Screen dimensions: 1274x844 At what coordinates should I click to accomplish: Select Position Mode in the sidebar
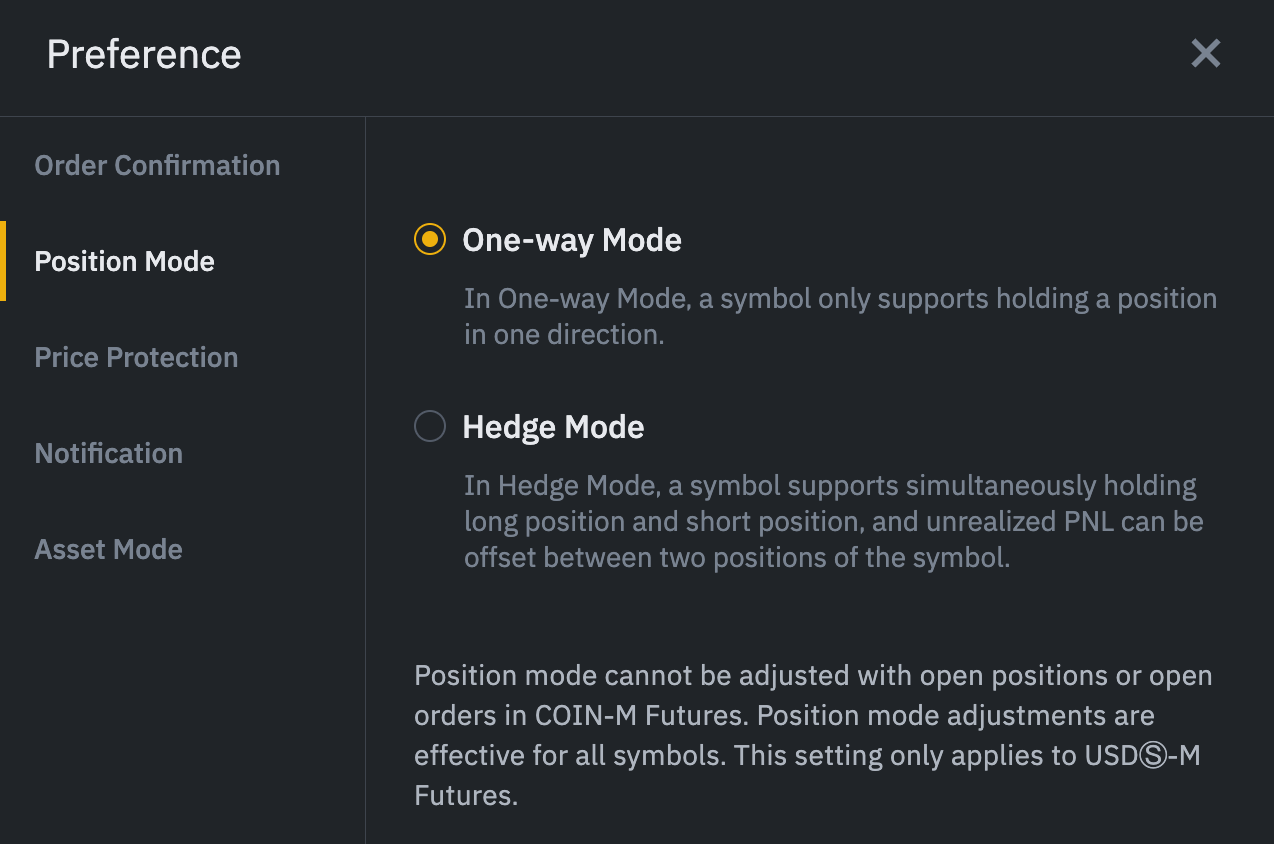124,261
